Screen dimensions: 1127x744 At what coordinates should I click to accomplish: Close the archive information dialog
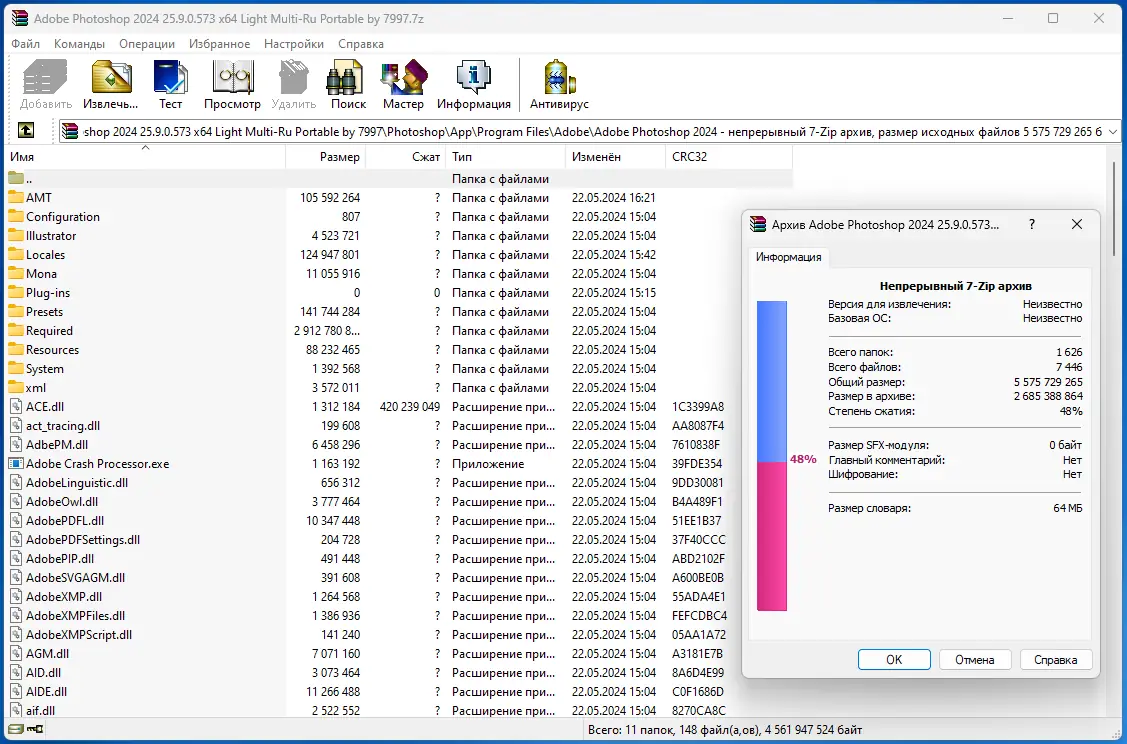(x=1077, y=224)
